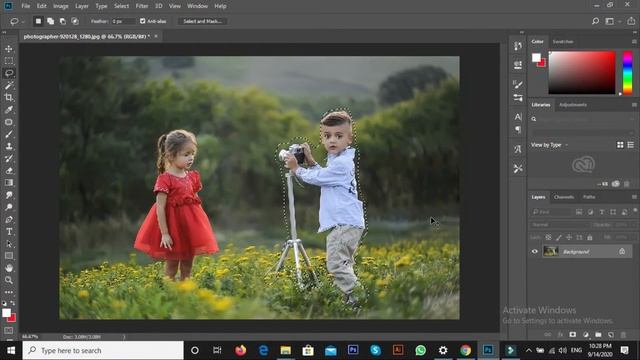Select the Gradient tool

[9, 183]
